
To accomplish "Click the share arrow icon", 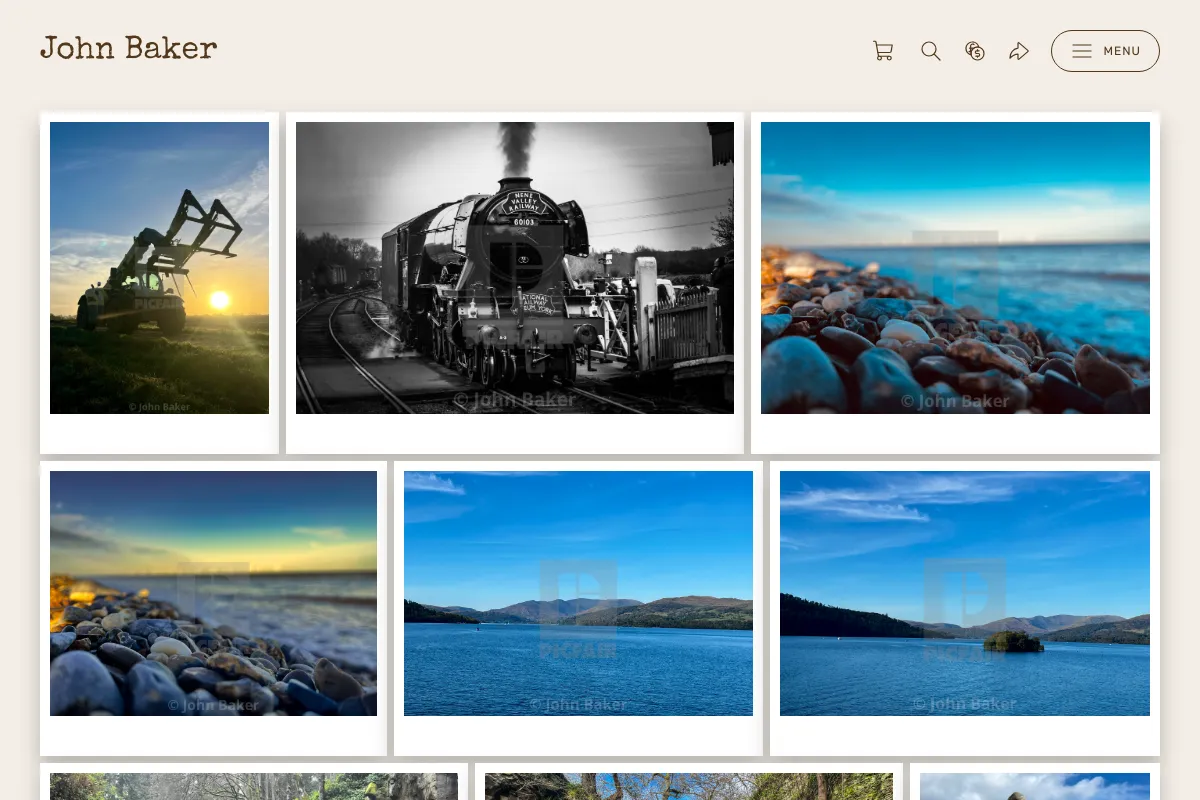I will click(1019, 51).
